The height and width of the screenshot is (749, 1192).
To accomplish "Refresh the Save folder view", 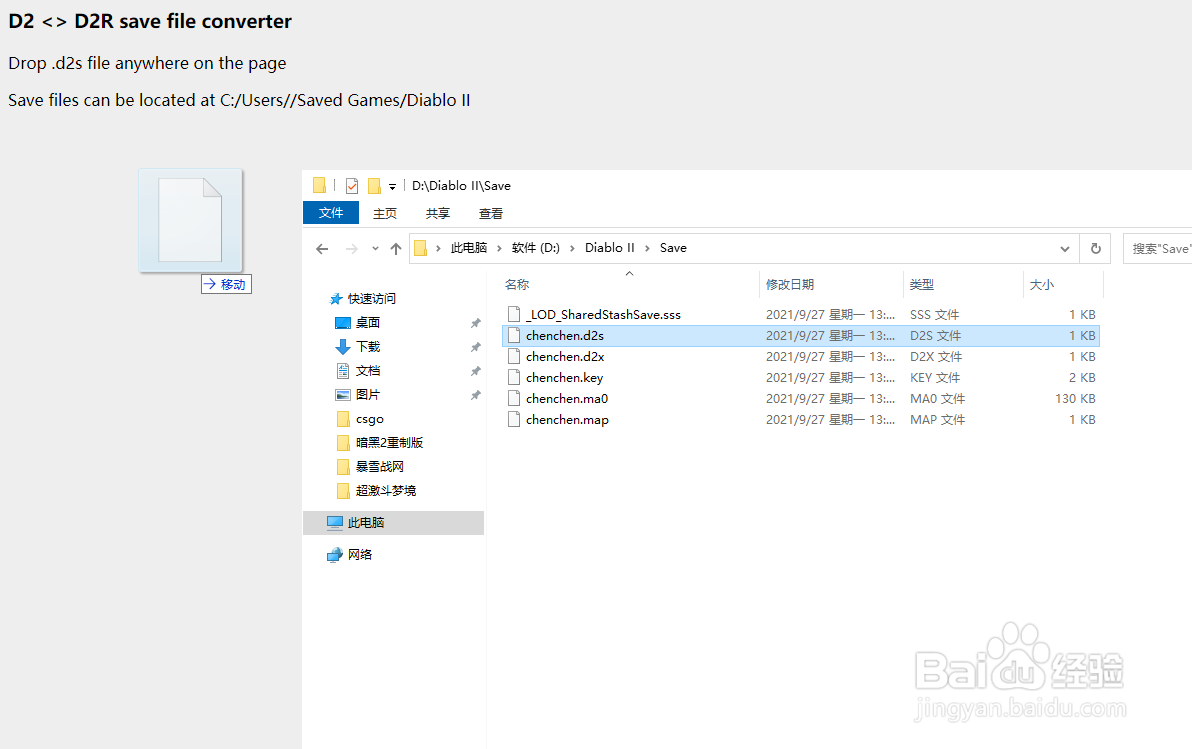I will tap(1095, 249).
